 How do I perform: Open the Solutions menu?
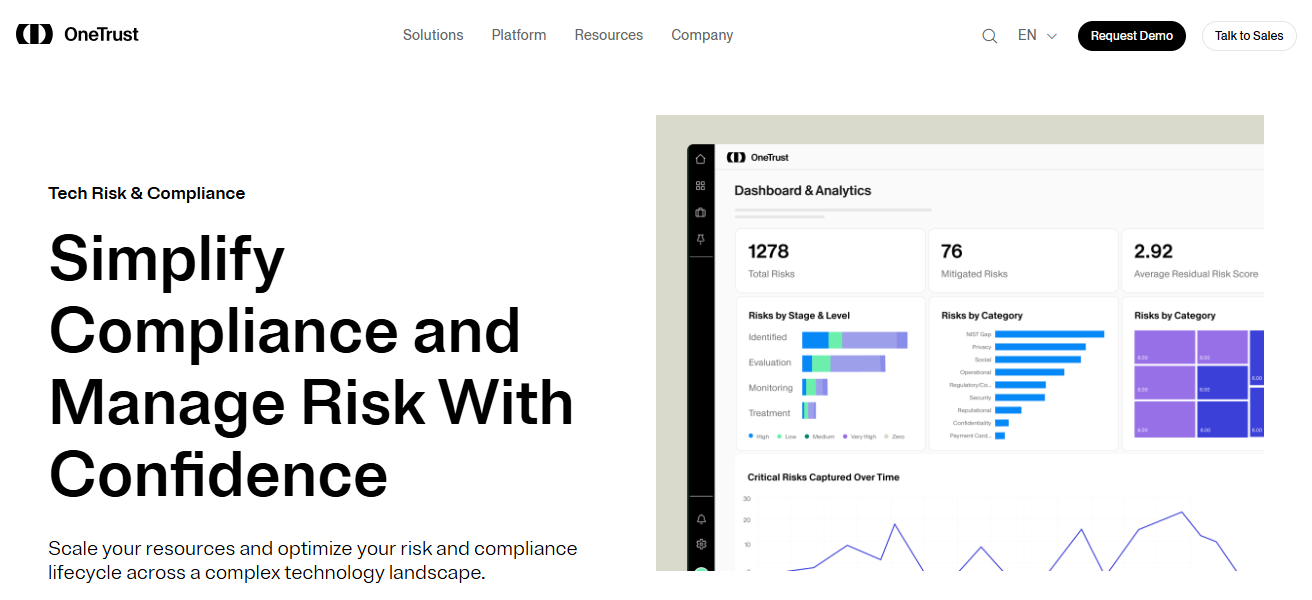coord(433,35)
